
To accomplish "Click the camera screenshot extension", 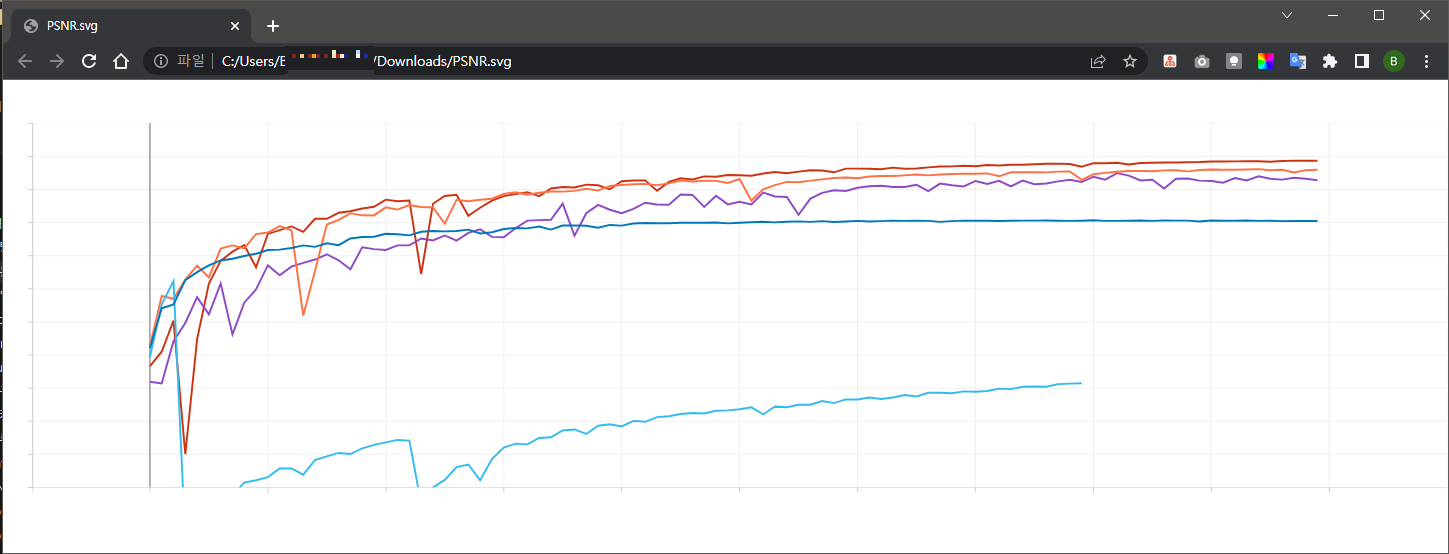I will pyautogui.click(x=1202, y=61).
